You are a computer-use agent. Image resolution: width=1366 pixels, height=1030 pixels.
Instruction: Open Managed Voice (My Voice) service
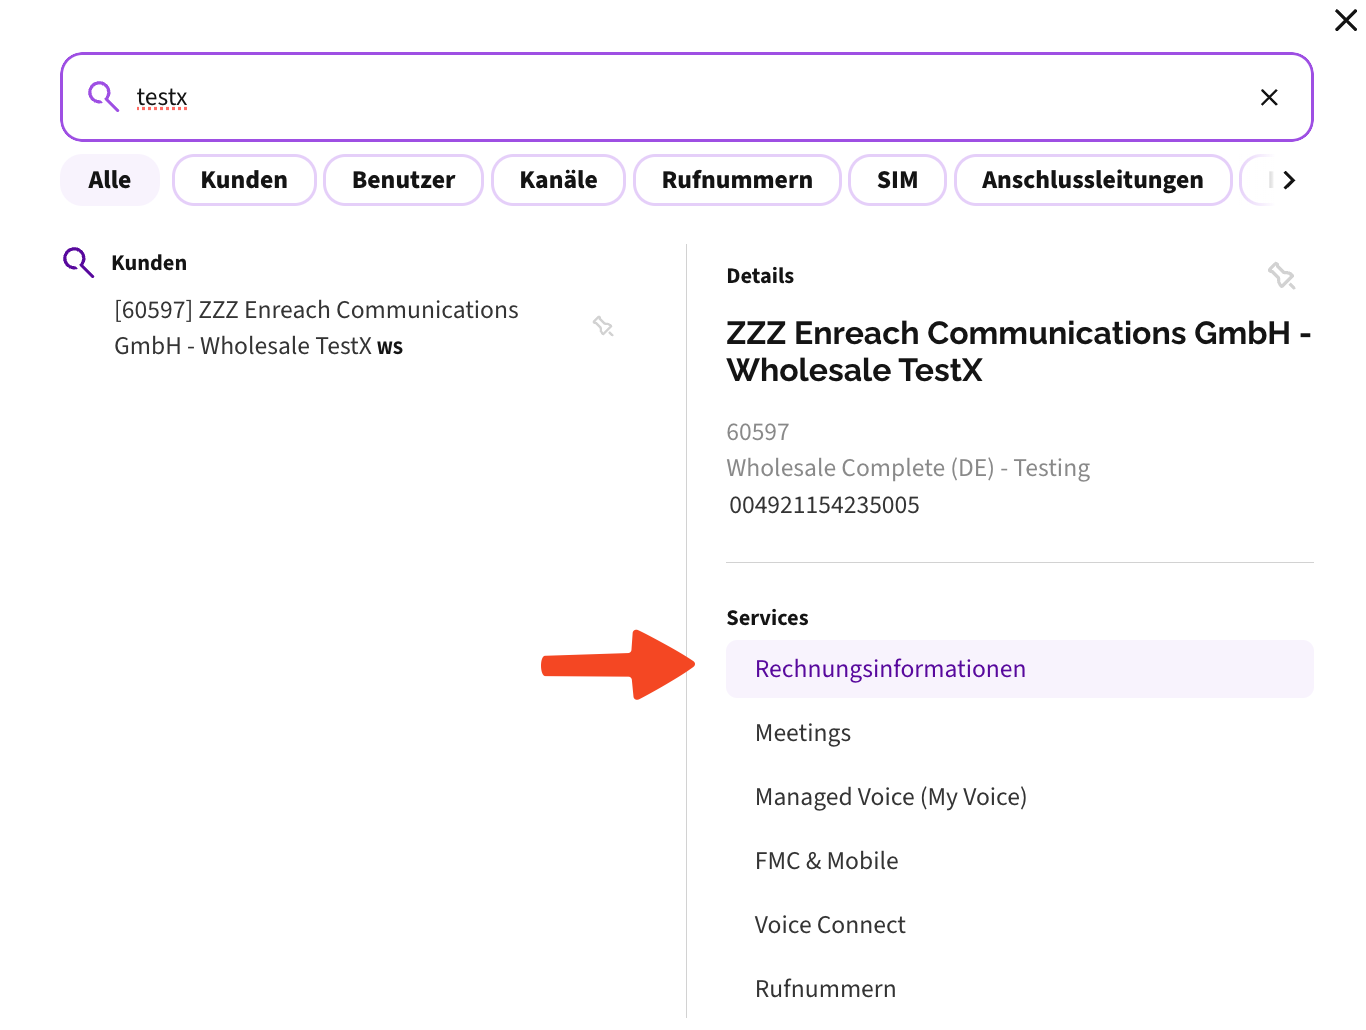(891, 796)
